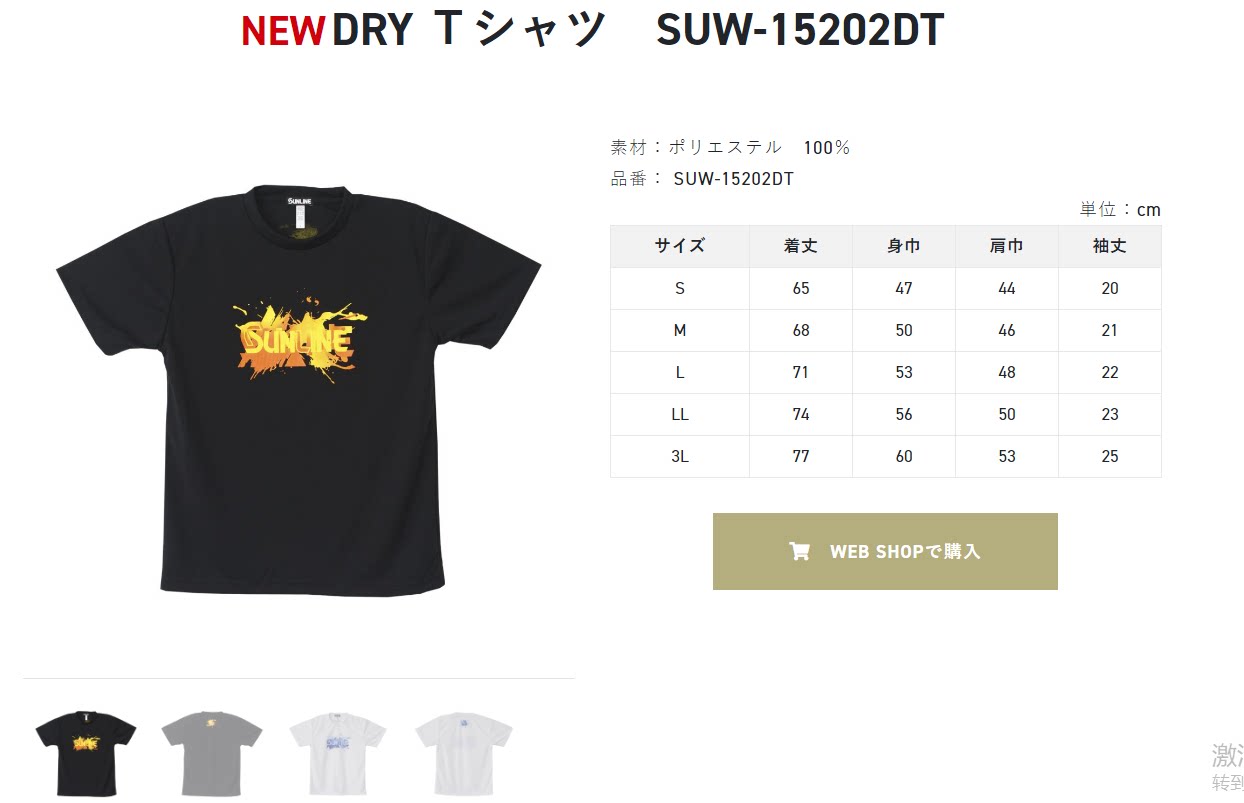Select the 3L size row label
The image size is (1244, 803).
(680, 456)
